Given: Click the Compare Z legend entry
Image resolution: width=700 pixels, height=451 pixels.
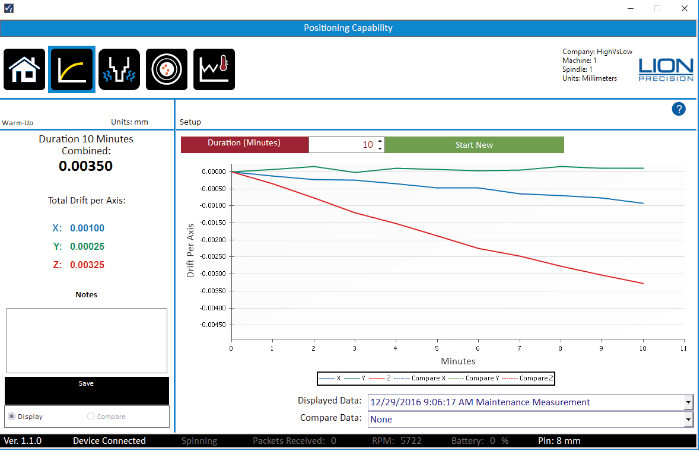Looking at the screenshot, I should click(528, 378).
